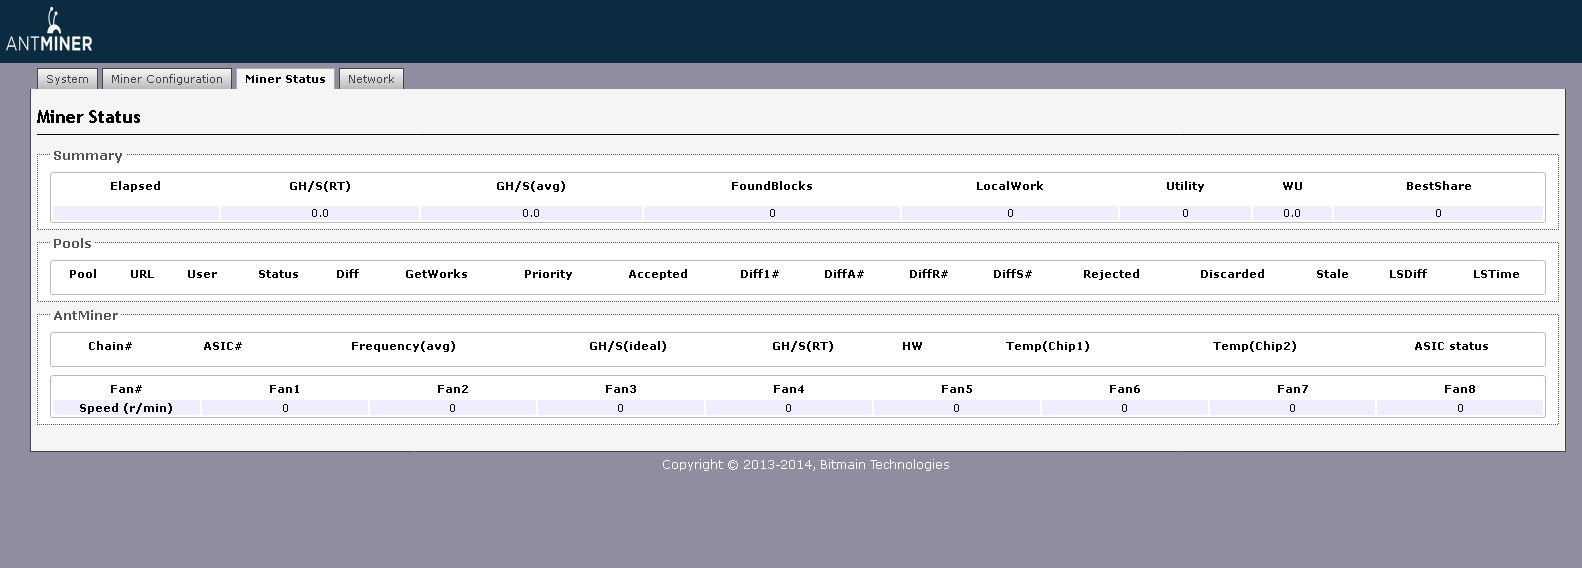Click the Rejected column header
1582x568 pixels.
1111,274
